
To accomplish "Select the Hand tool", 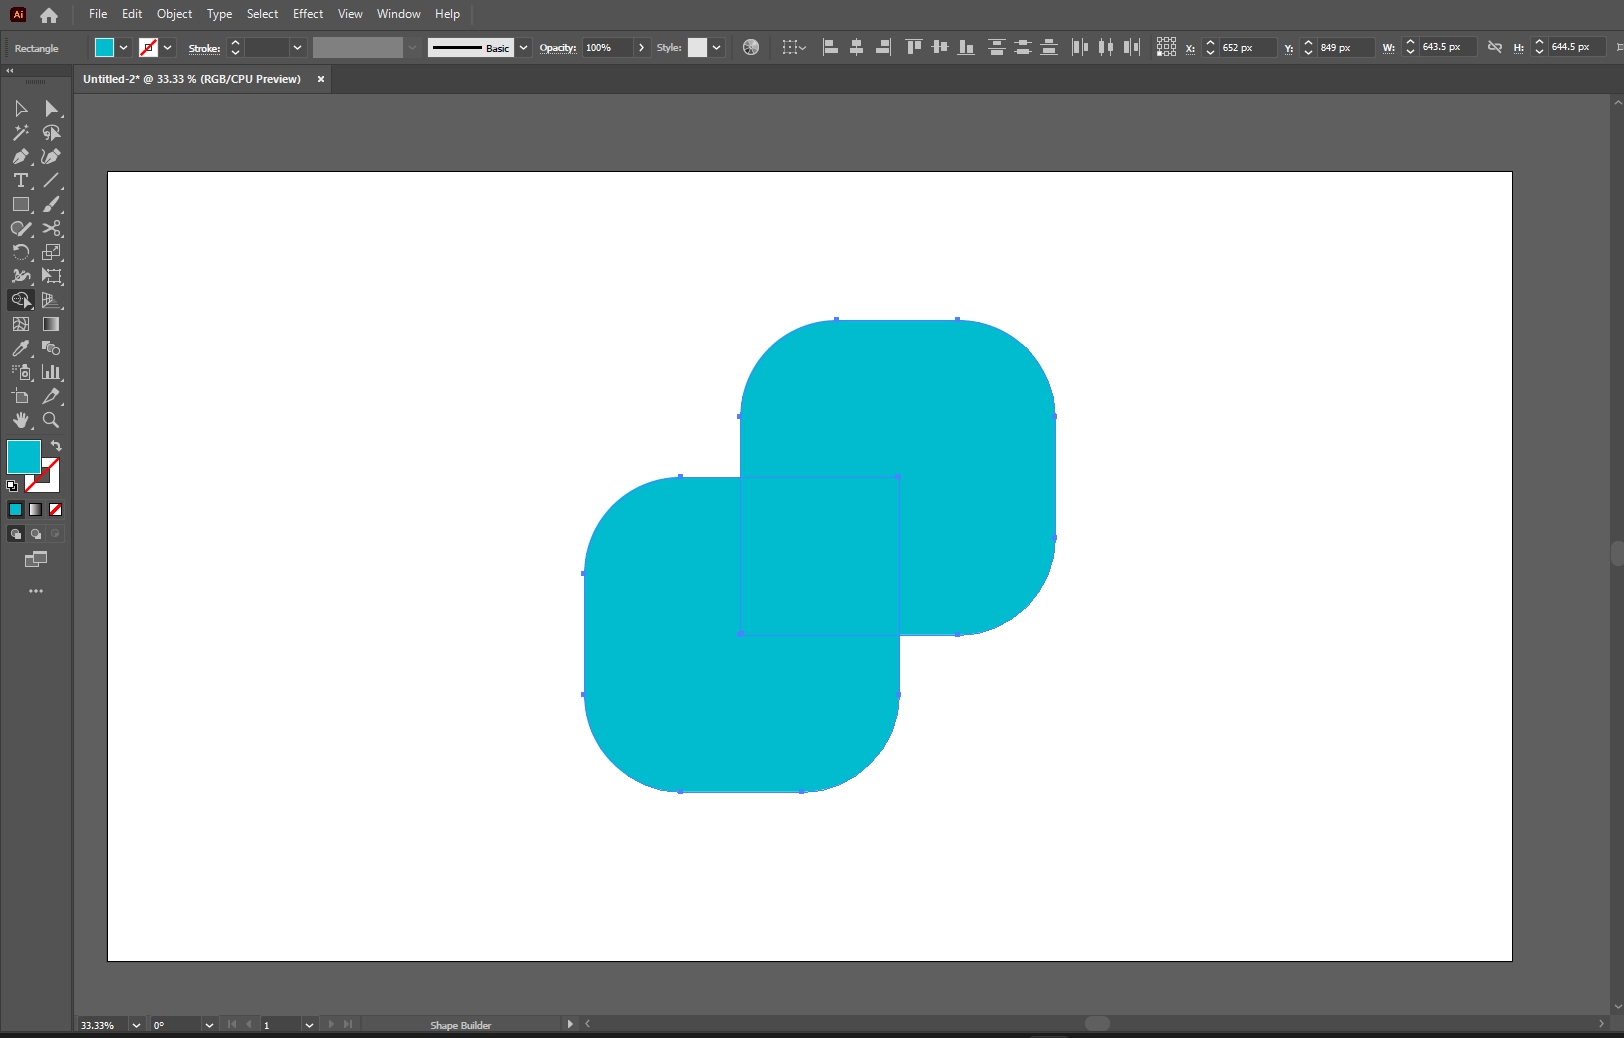I will click(x=21, y=420).
